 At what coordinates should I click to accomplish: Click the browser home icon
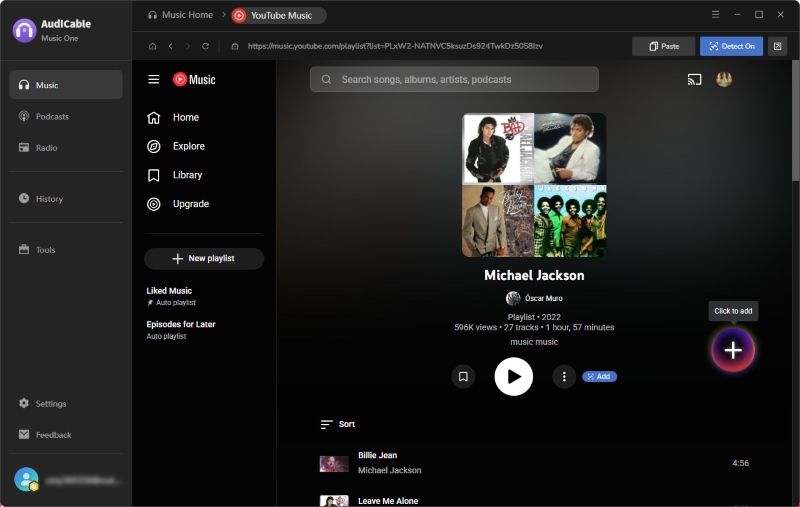[152, 46]
